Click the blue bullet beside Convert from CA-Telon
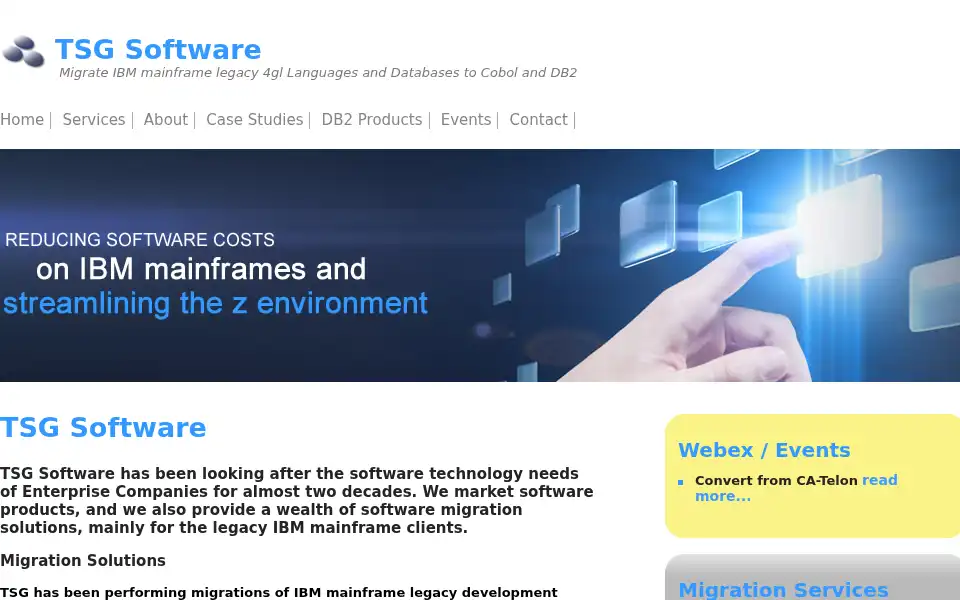 click(x=681, y=482)
